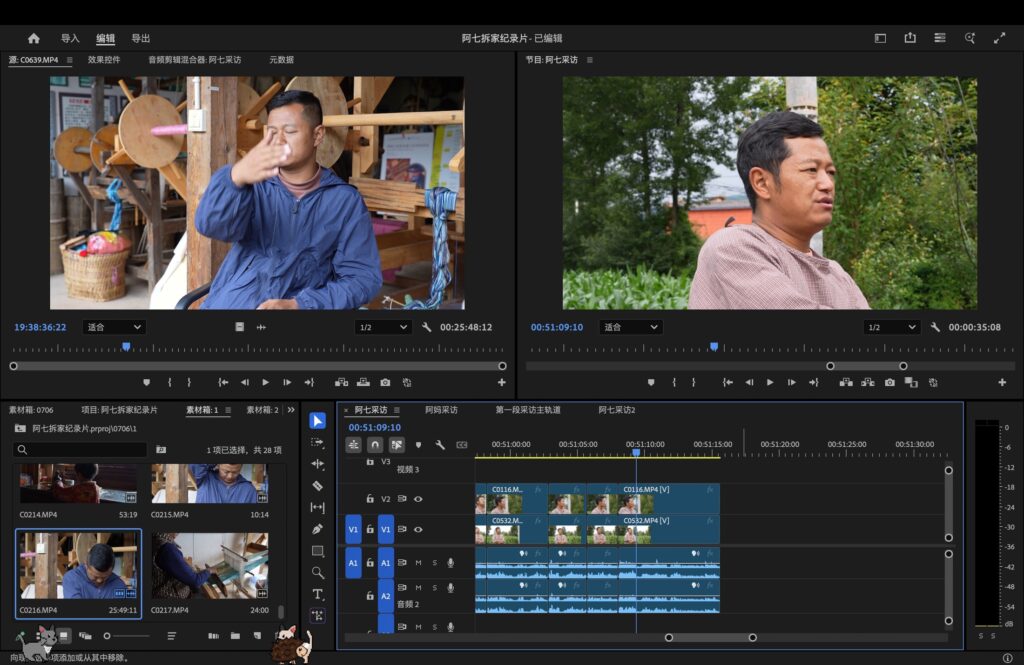Screen dimensions: 1024x665
Task: Toggle the V1 track lock
Action: point(370,529)
